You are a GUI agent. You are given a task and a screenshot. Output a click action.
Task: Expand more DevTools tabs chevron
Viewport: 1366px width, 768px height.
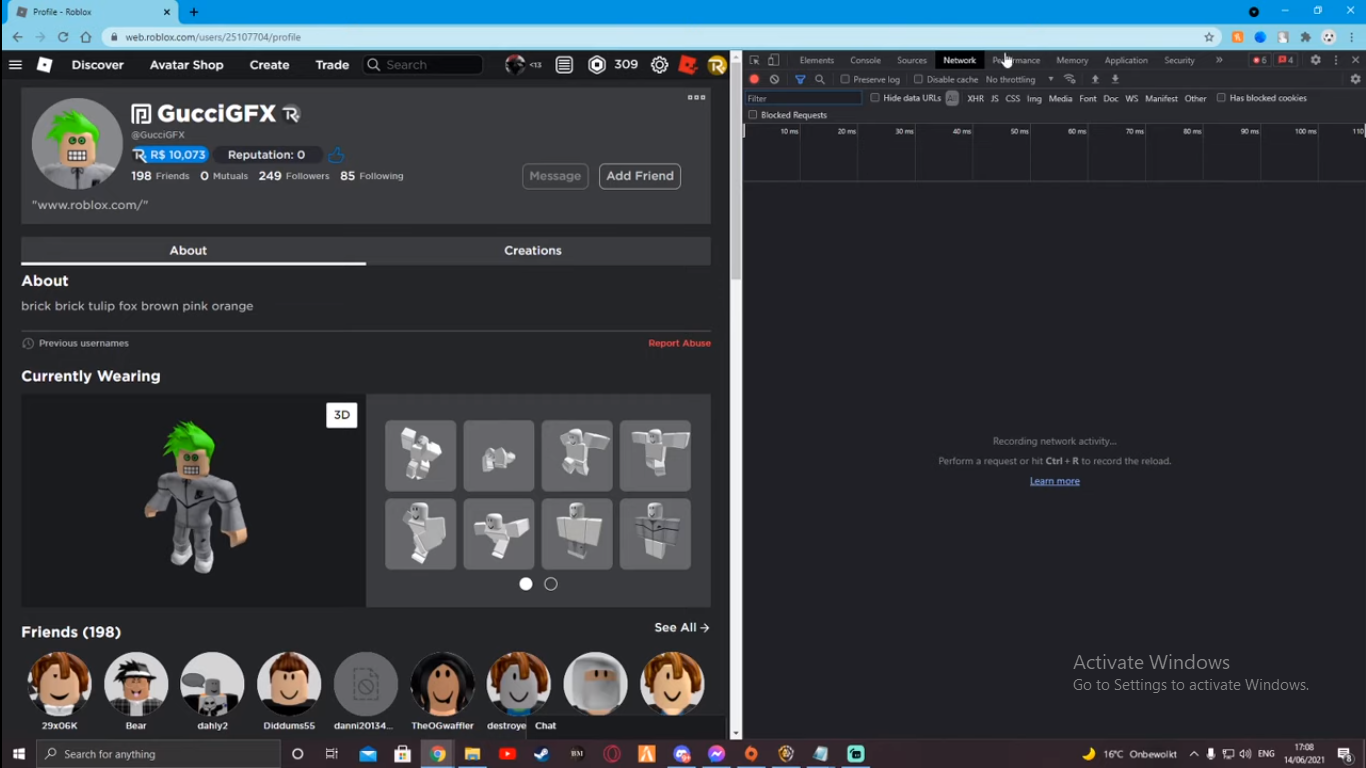coord(1219,60)
